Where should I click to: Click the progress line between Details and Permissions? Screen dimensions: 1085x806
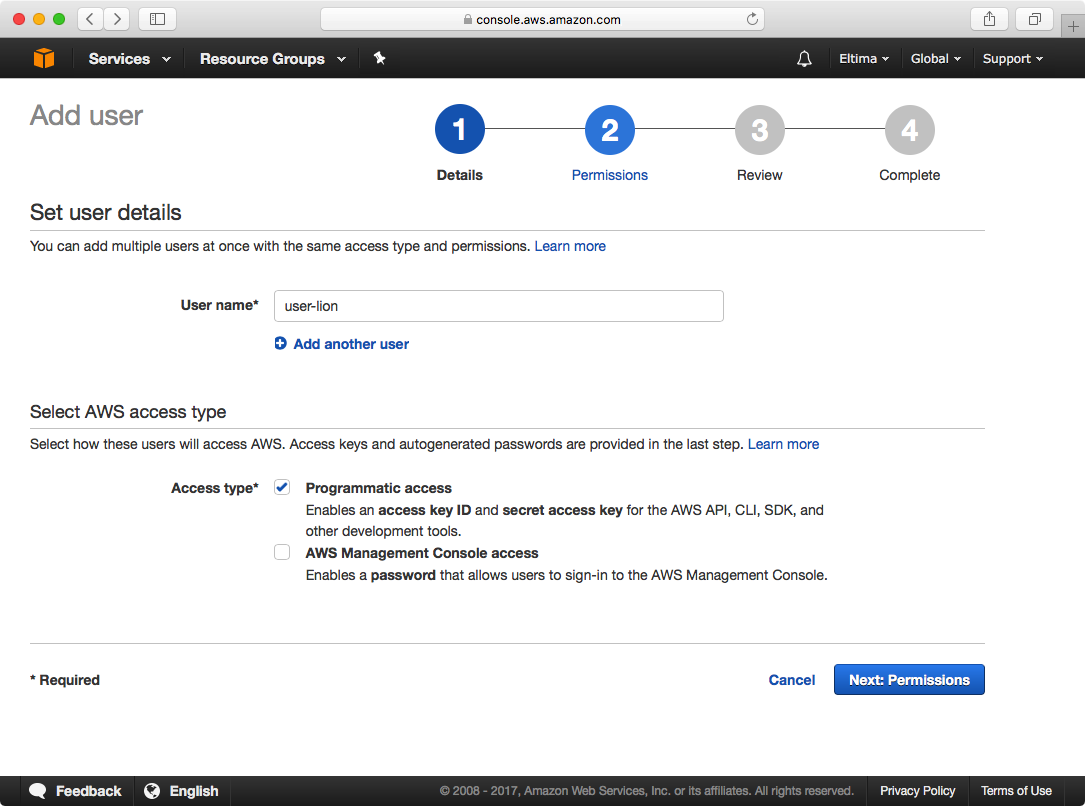[534, 129]
